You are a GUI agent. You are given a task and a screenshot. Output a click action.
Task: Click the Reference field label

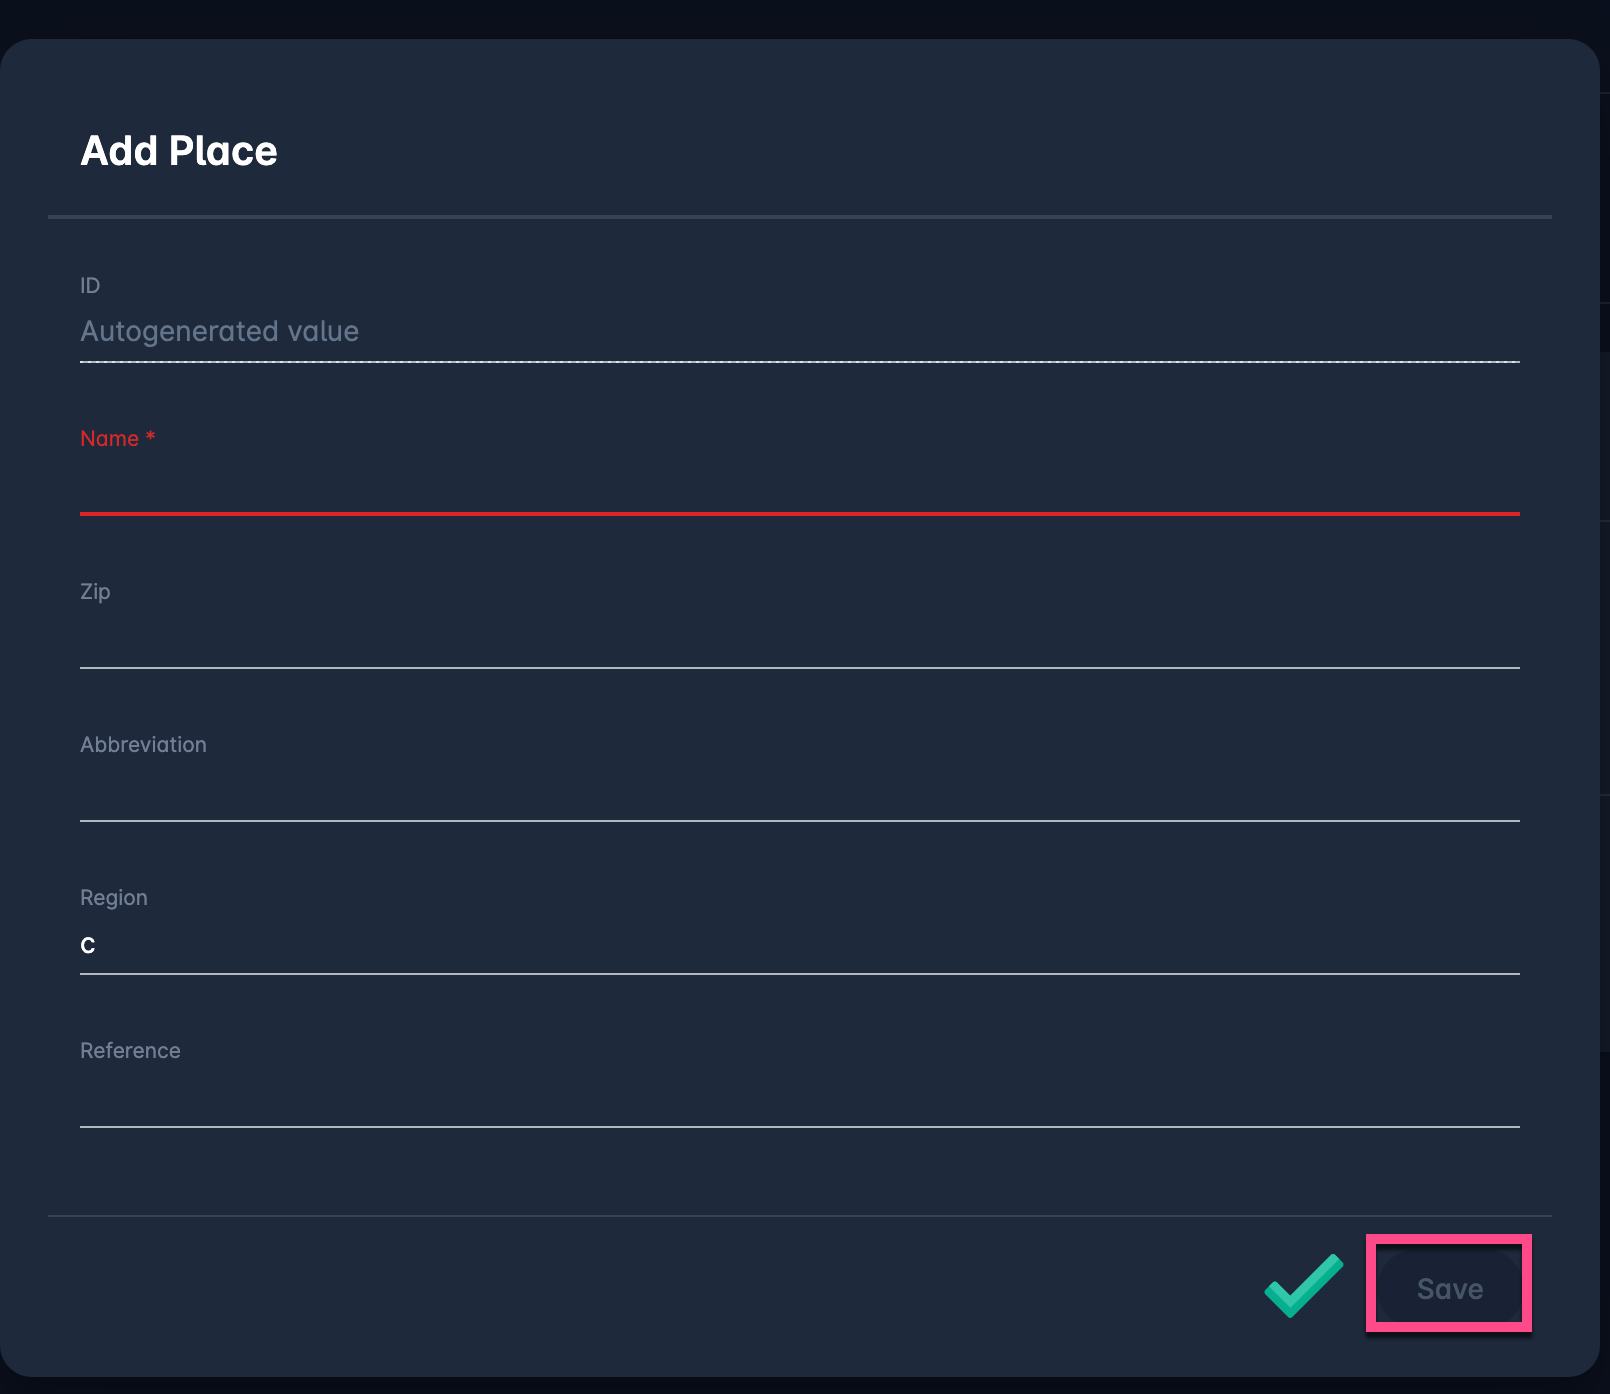point(130,1051)
